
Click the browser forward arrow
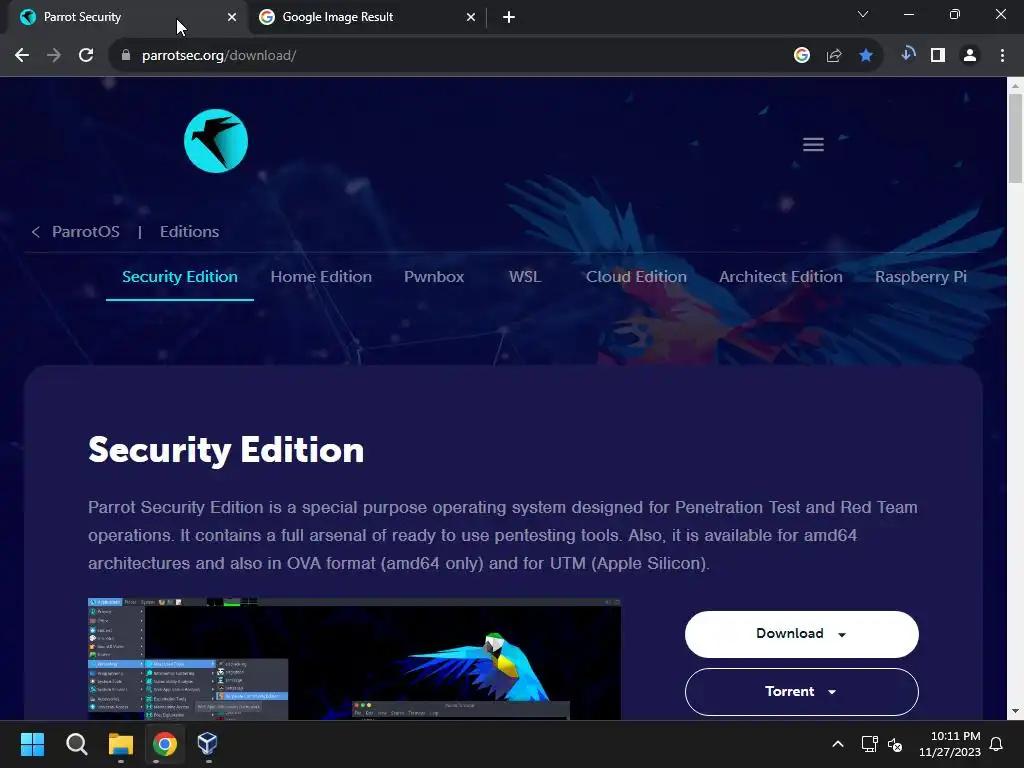pos(54,56)
